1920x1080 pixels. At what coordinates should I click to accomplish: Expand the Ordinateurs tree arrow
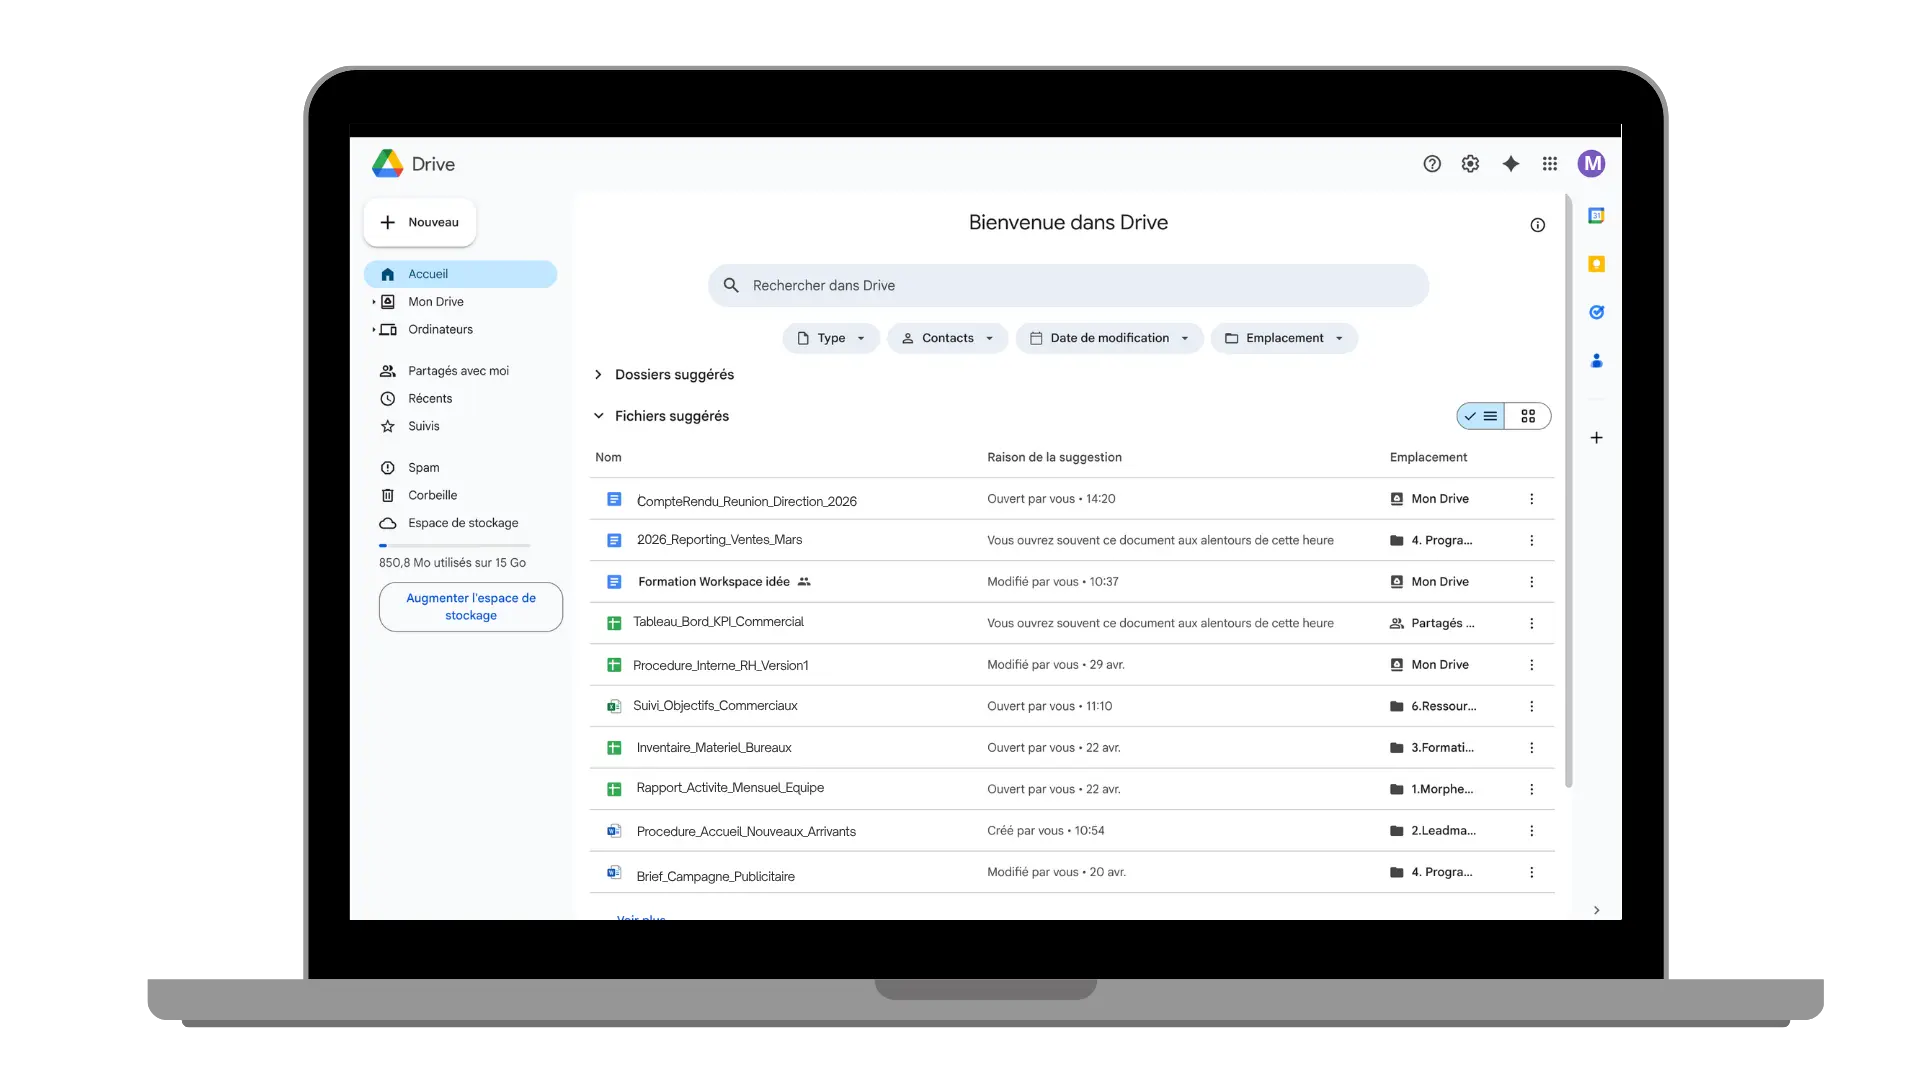click(x=374, y=330)
